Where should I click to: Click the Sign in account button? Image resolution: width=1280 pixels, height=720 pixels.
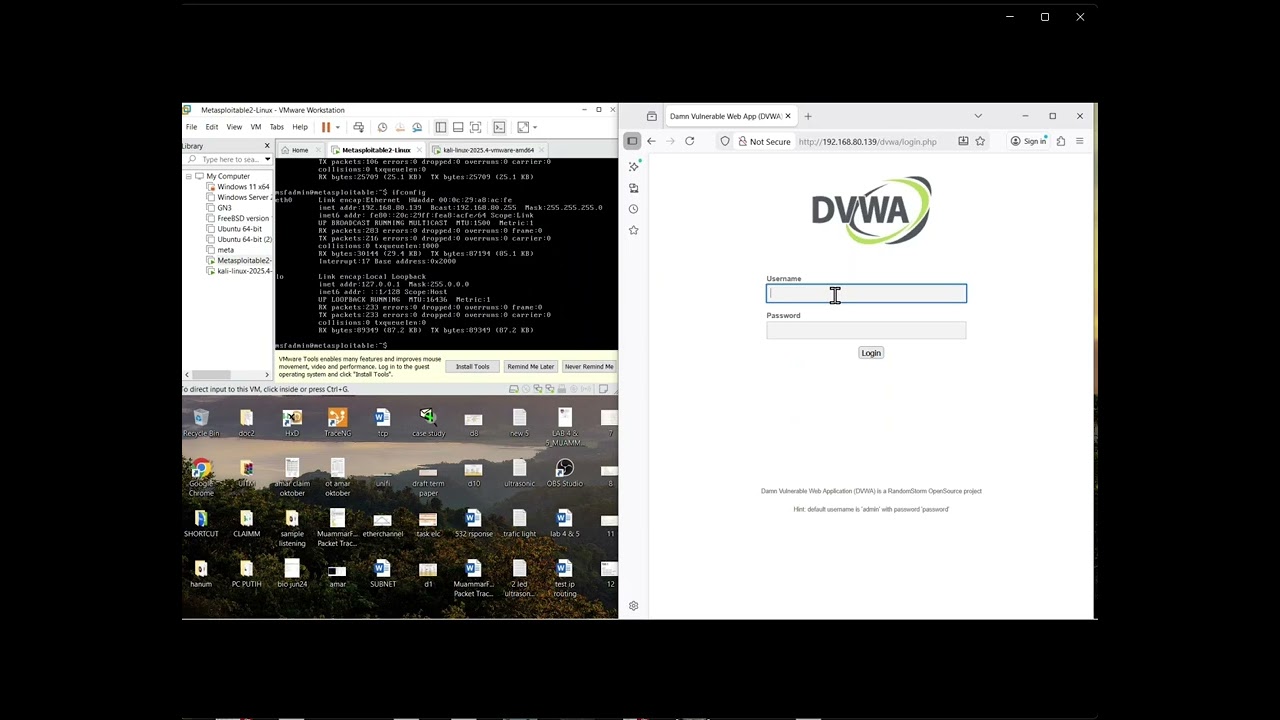coord(1028,141)
